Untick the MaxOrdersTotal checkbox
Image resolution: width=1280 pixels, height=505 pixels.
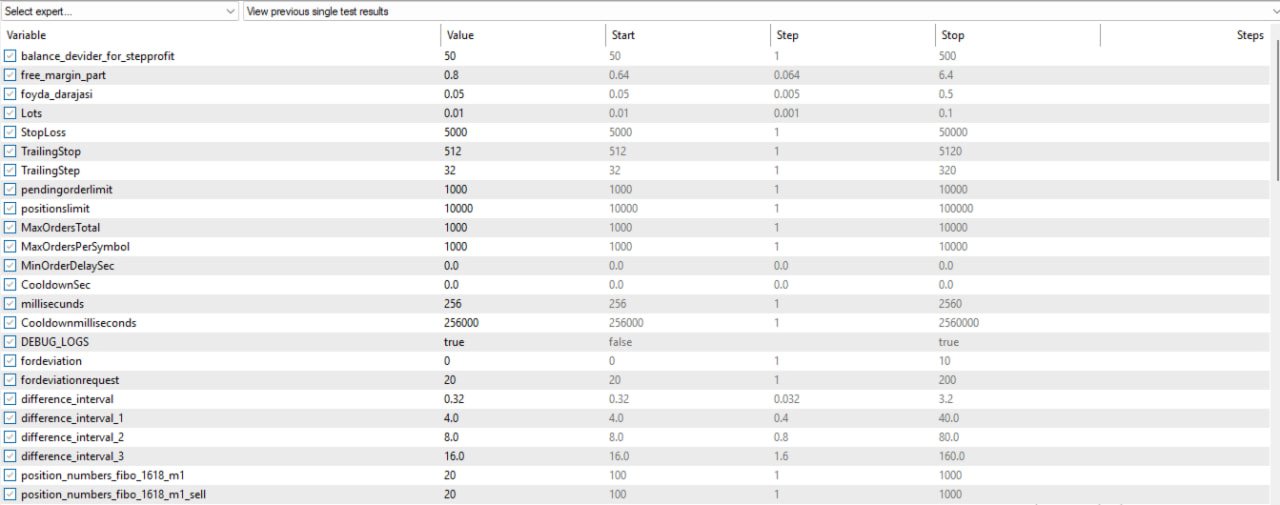[11, 227]
